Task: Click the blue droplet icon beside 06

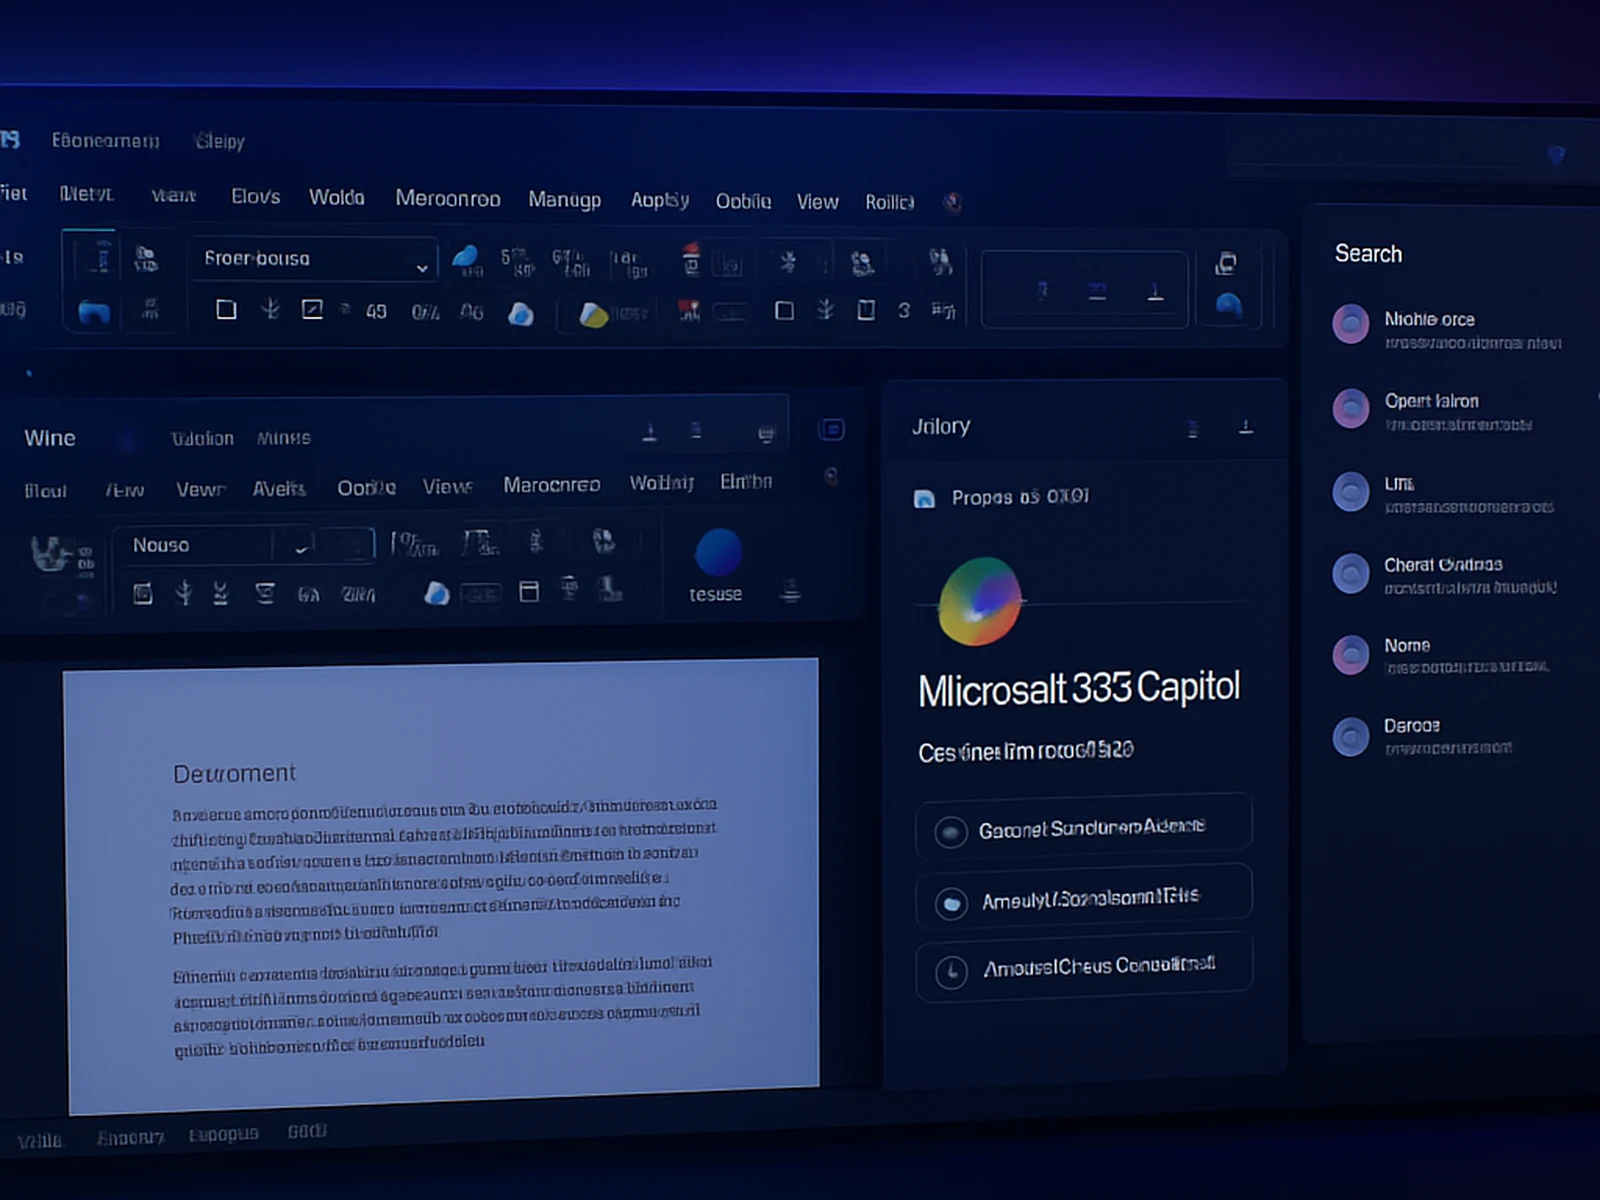Action: coord(520,313)
